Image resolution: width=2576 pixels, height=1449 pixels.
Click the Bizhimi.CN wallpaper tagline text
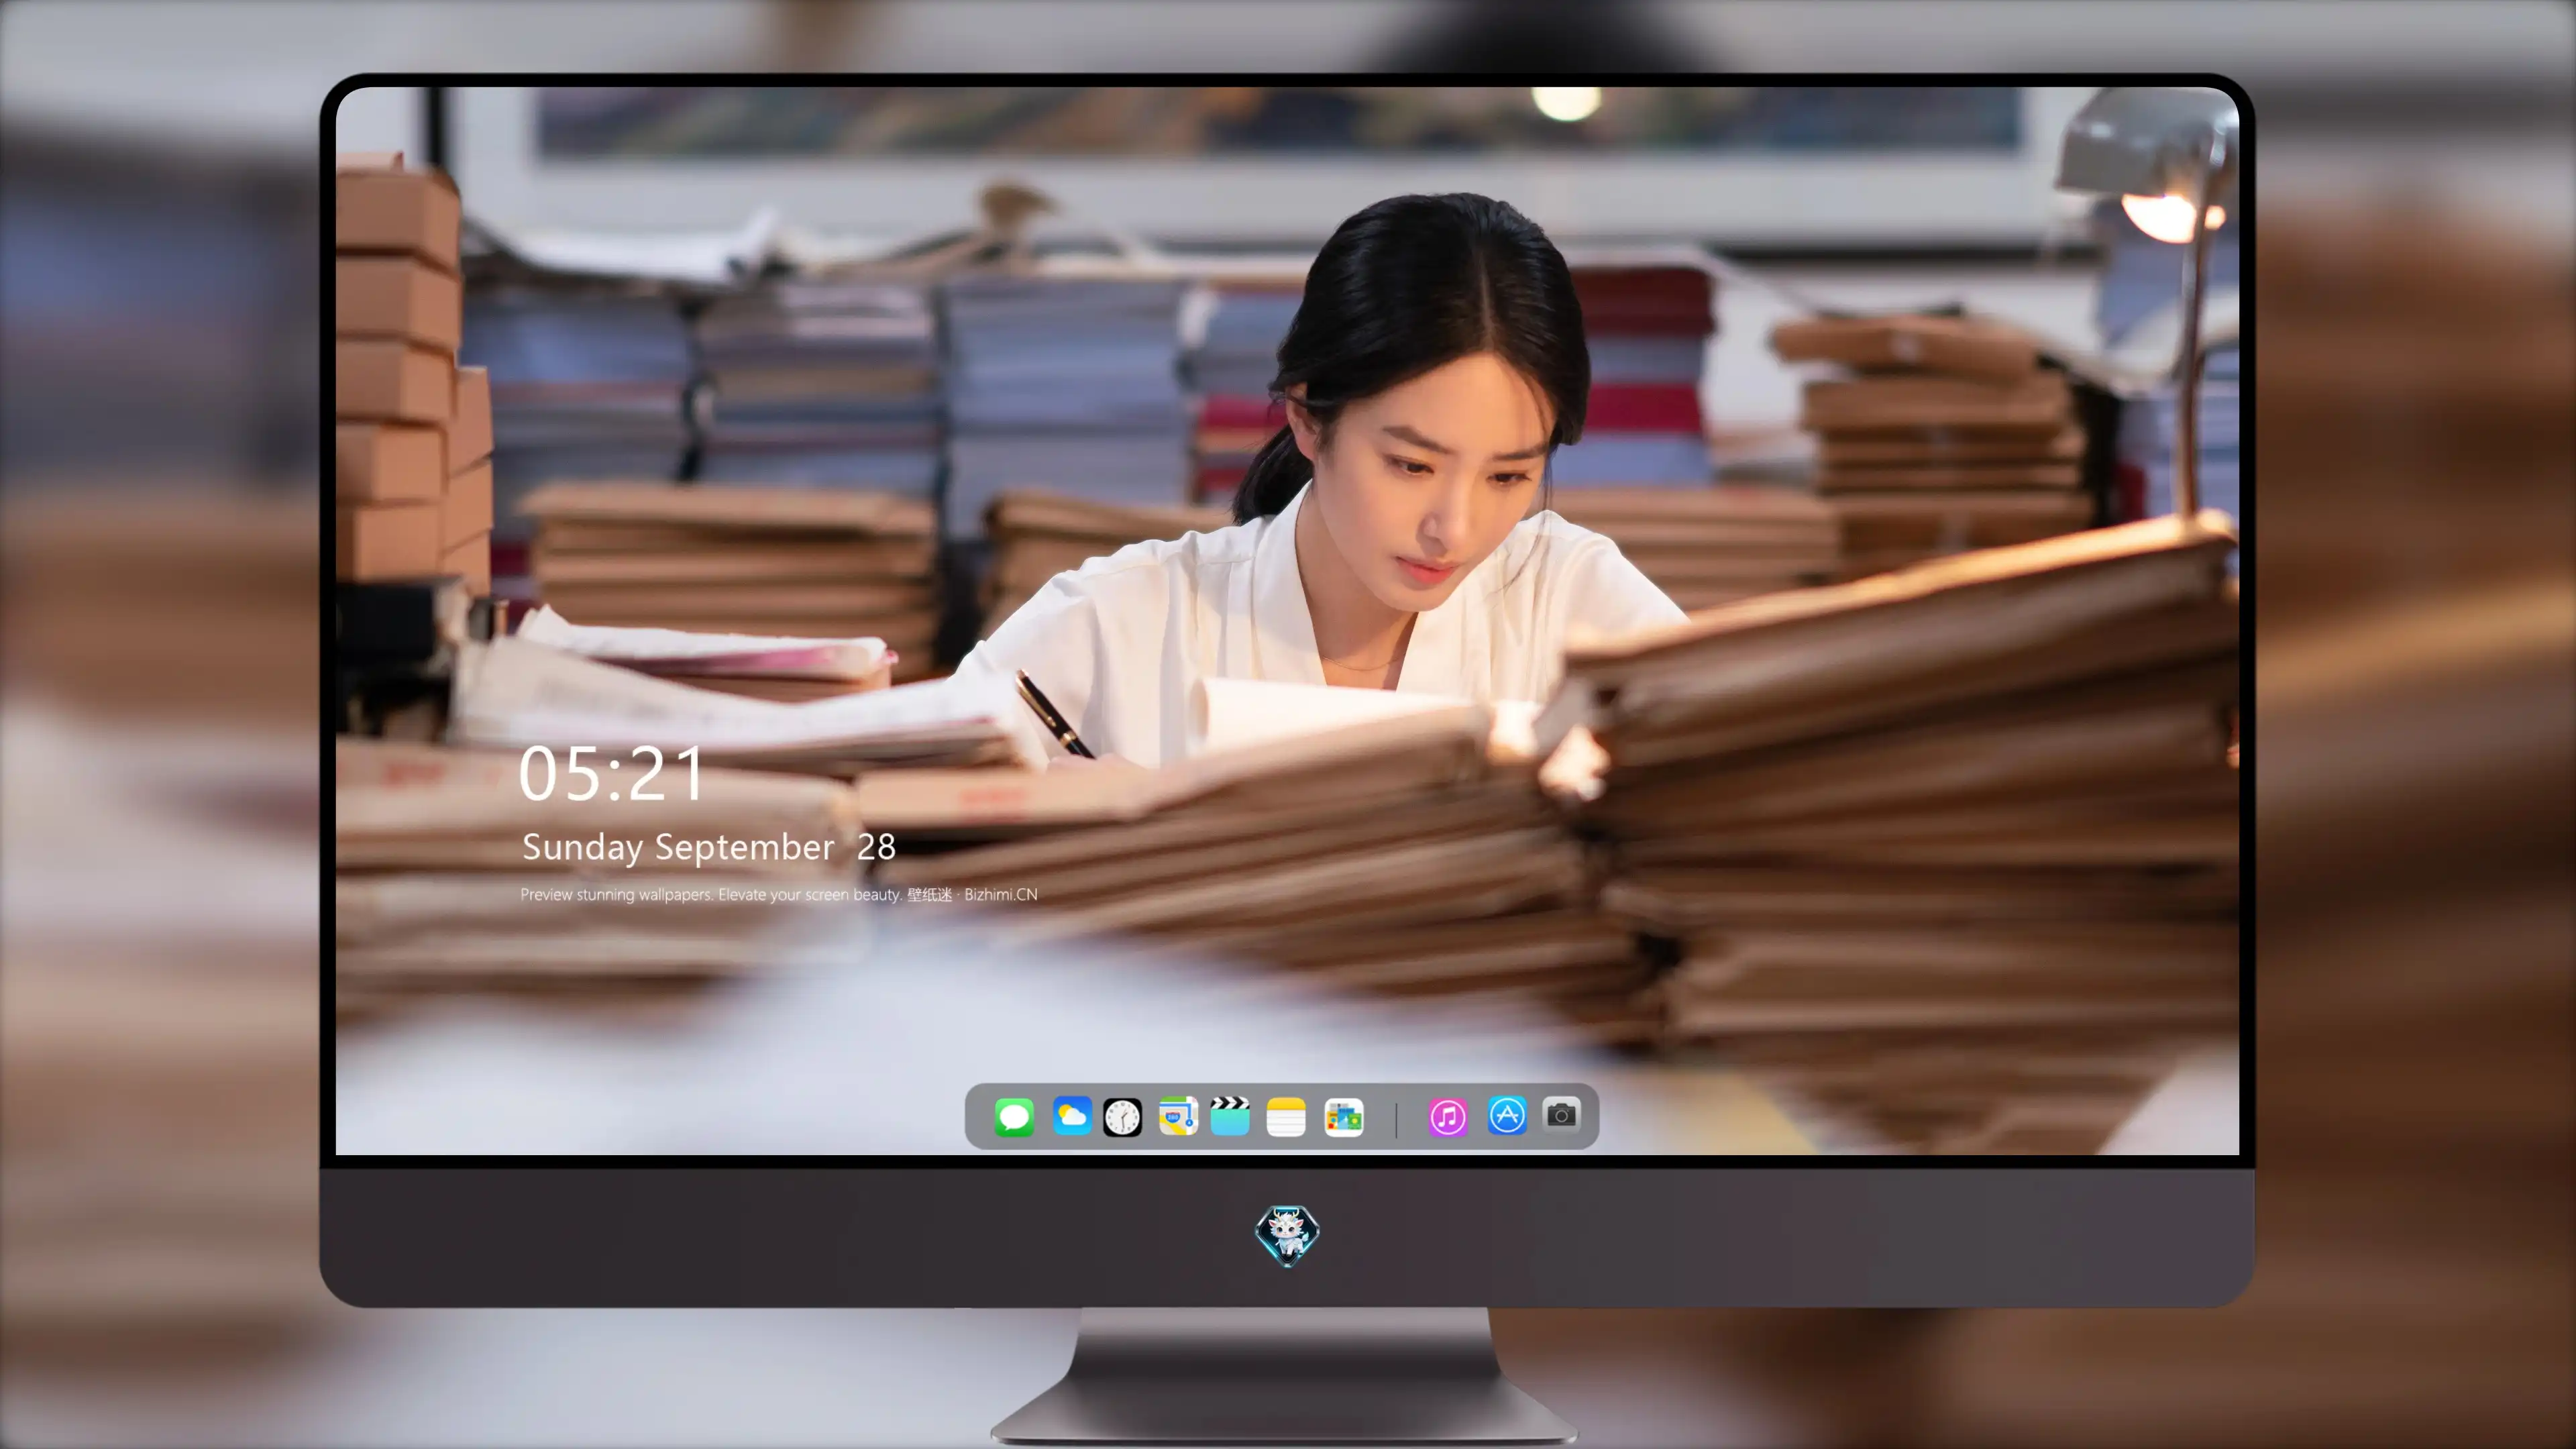click(x=779, y=895)
